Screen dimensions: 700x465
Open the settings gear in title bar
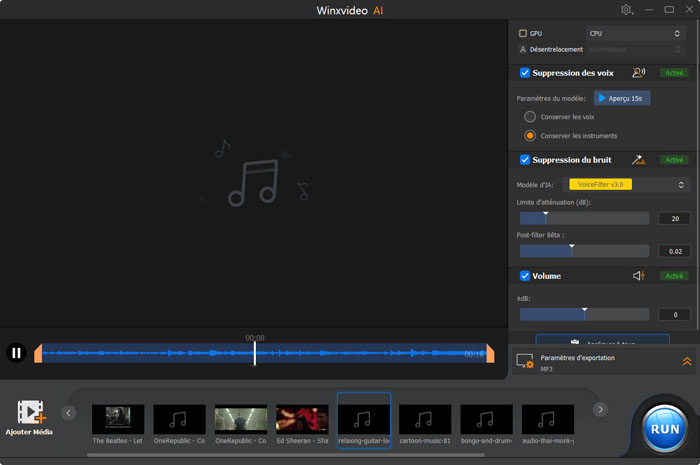(x=627, y=9)
